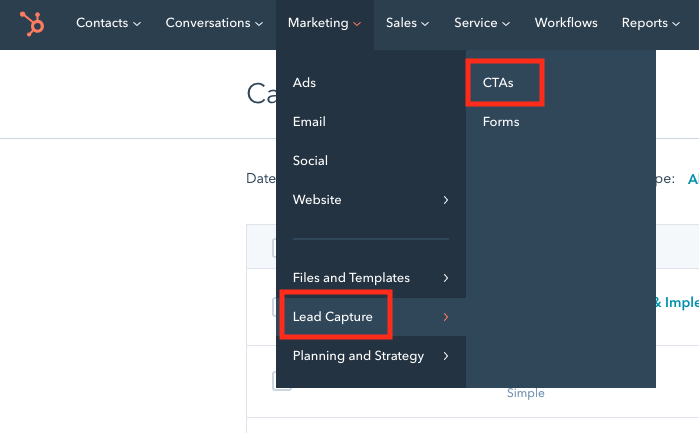Viewport: 699px width, 433px height.
Task: Click the Lead Capture menu item
Action: (333, 317)
